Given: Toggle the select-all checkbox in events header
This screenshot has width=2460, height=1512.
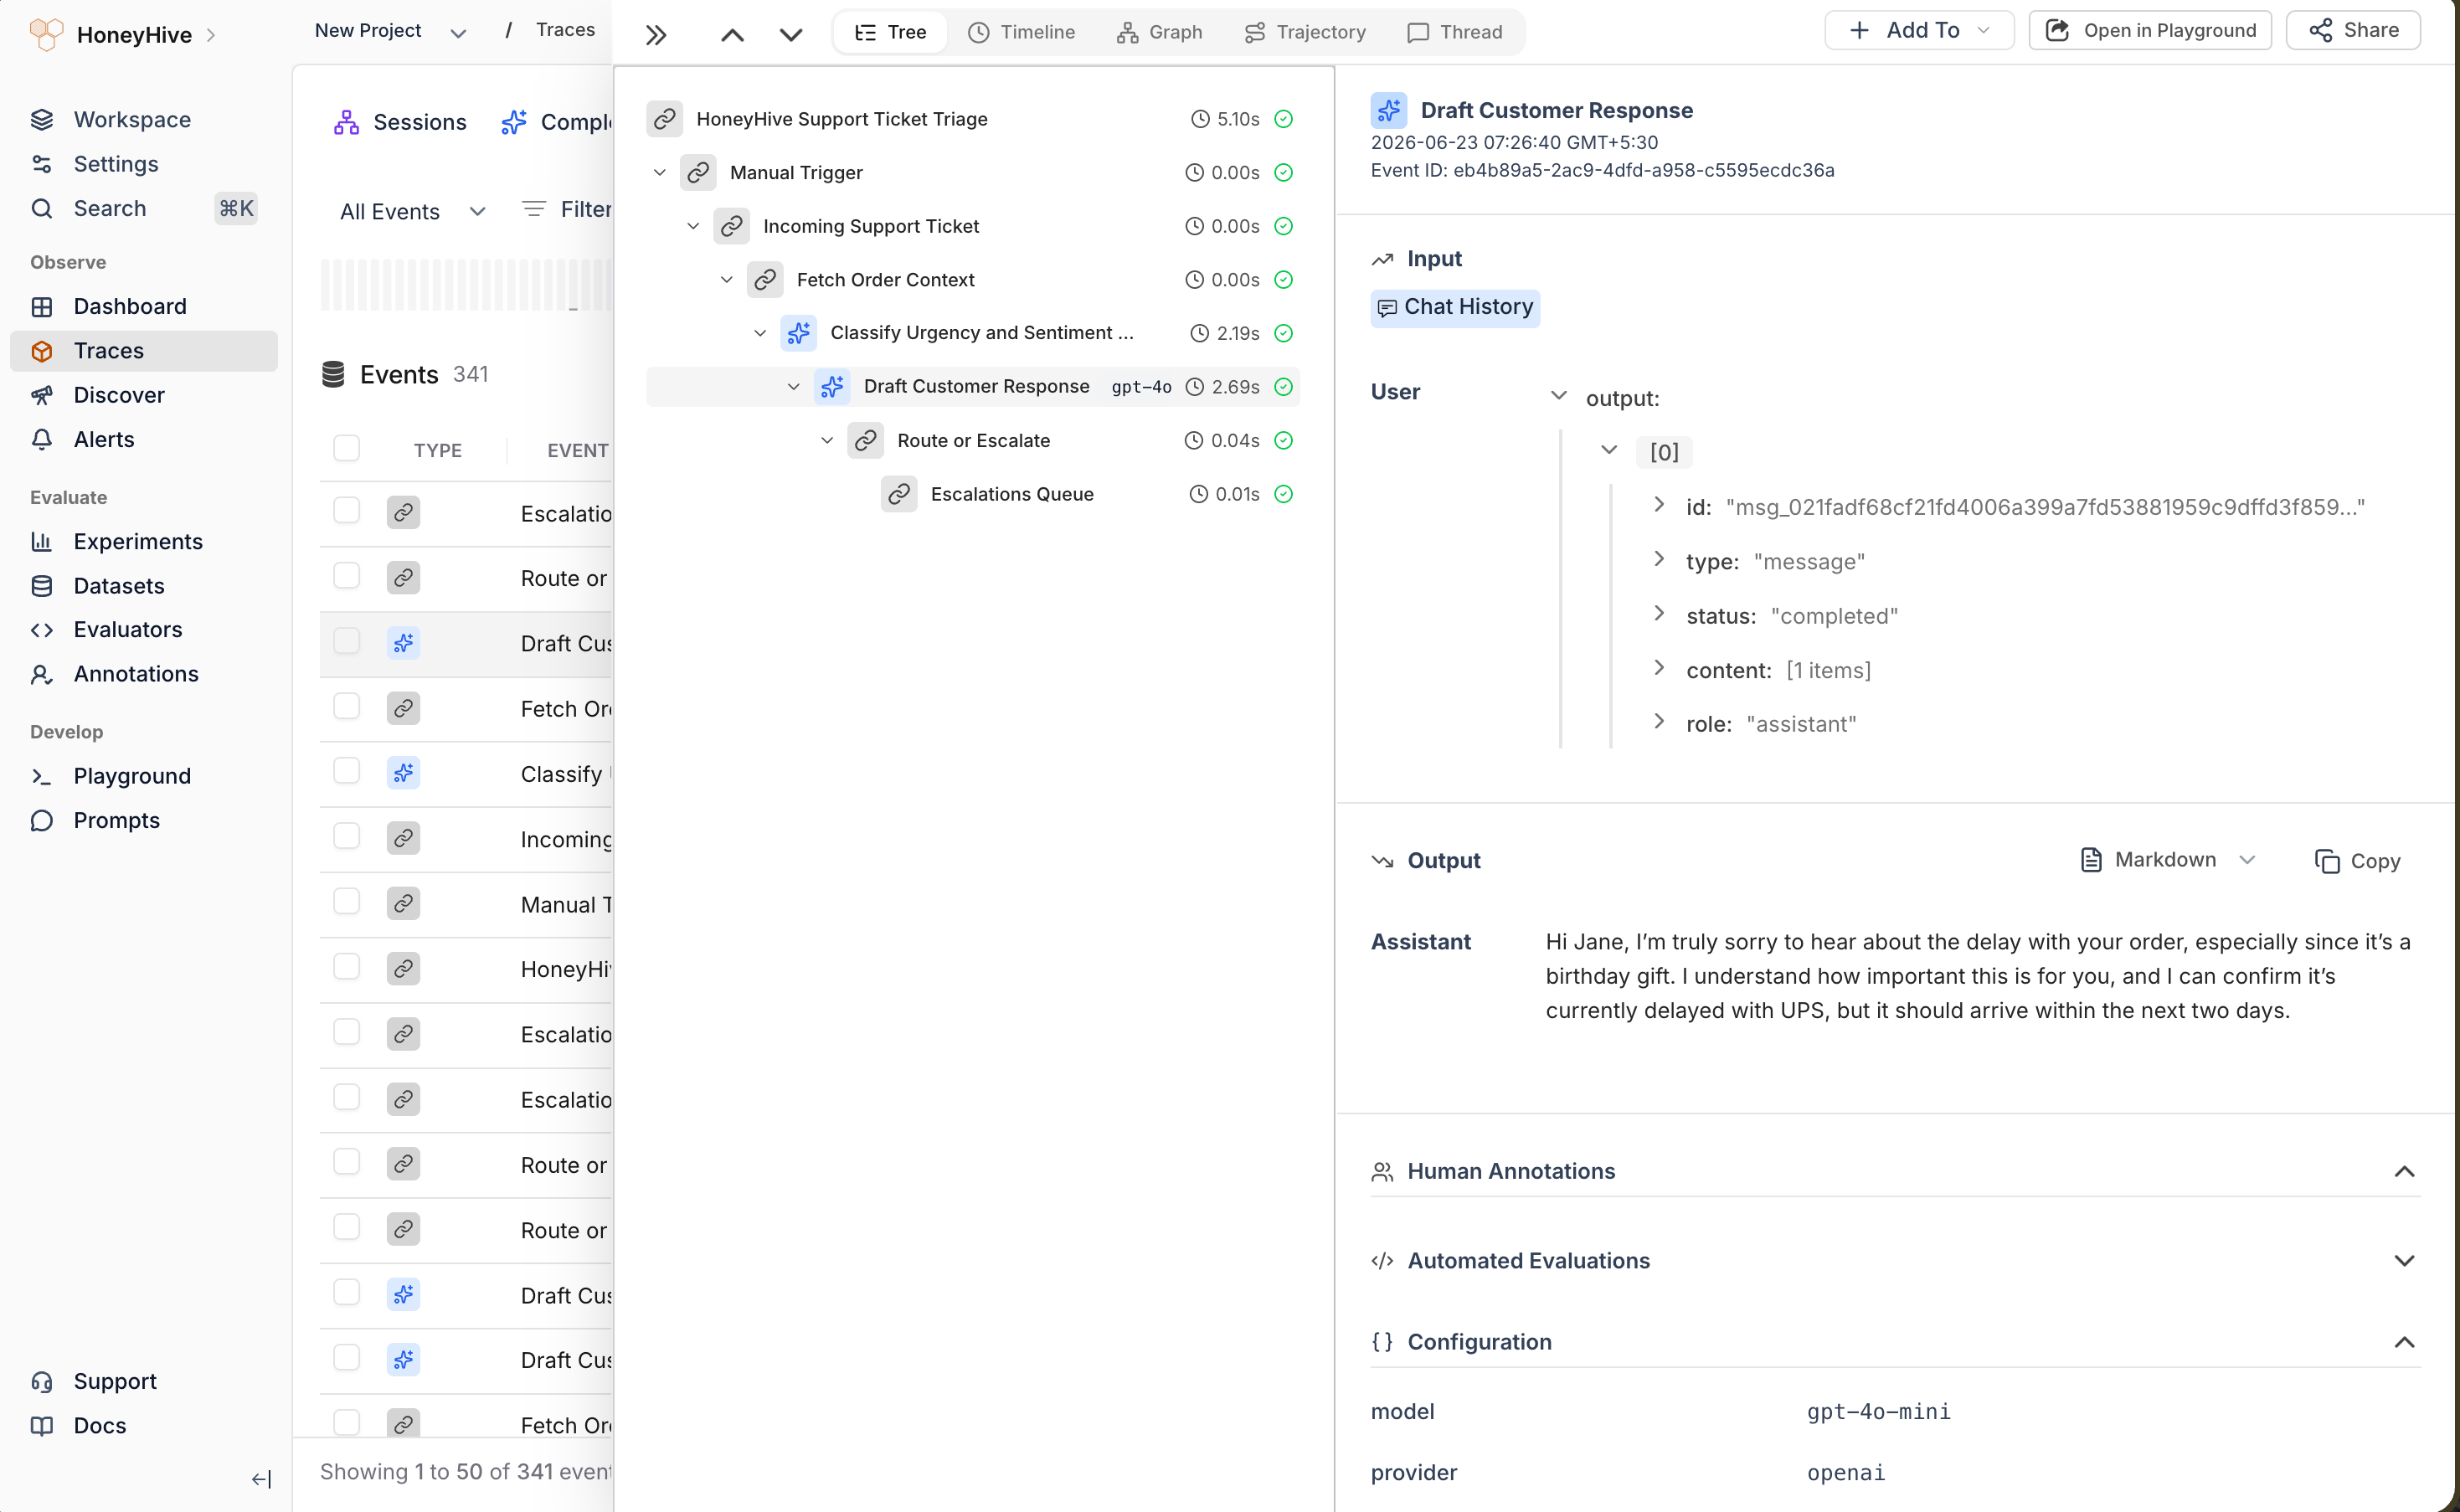Looking at the screenshot, I should tap(346, 448).
